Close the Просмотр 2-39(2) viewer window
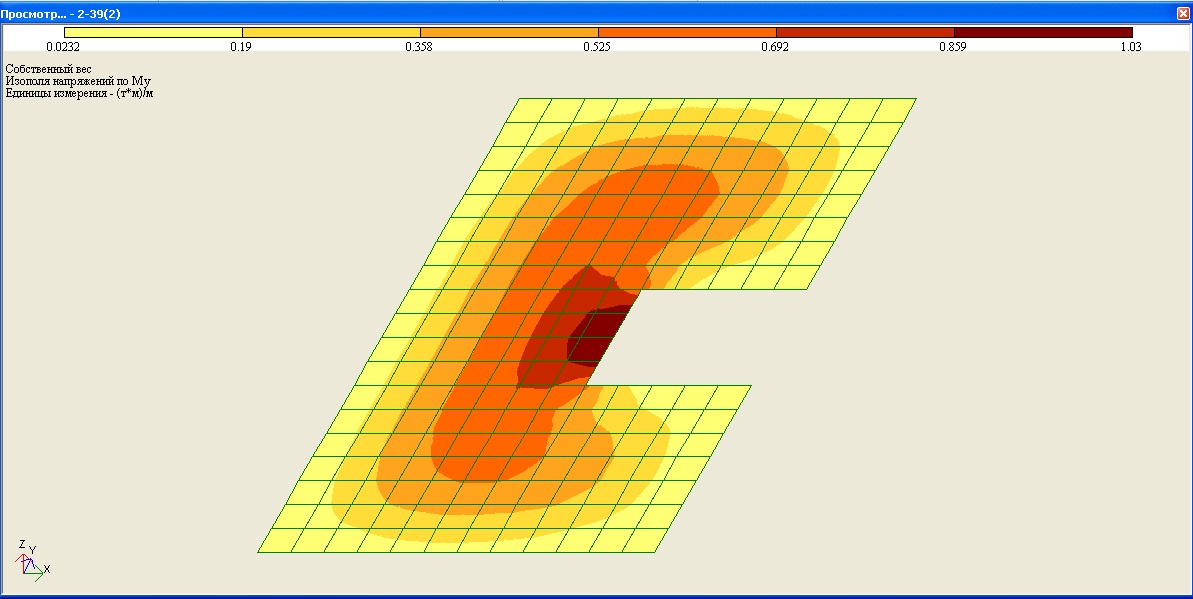 1183,14
